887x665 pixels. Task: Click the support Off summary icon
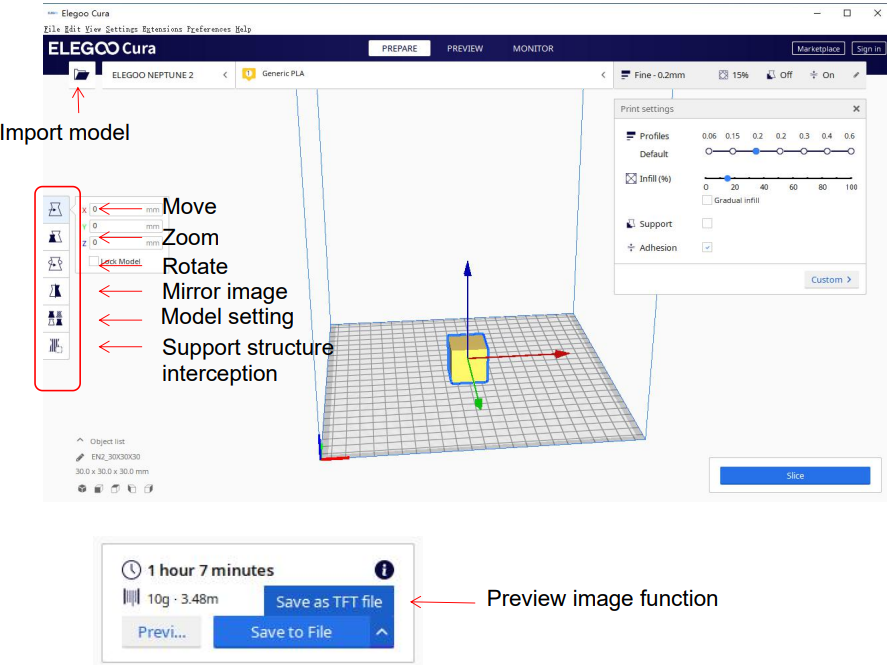(x=770, y=75)
